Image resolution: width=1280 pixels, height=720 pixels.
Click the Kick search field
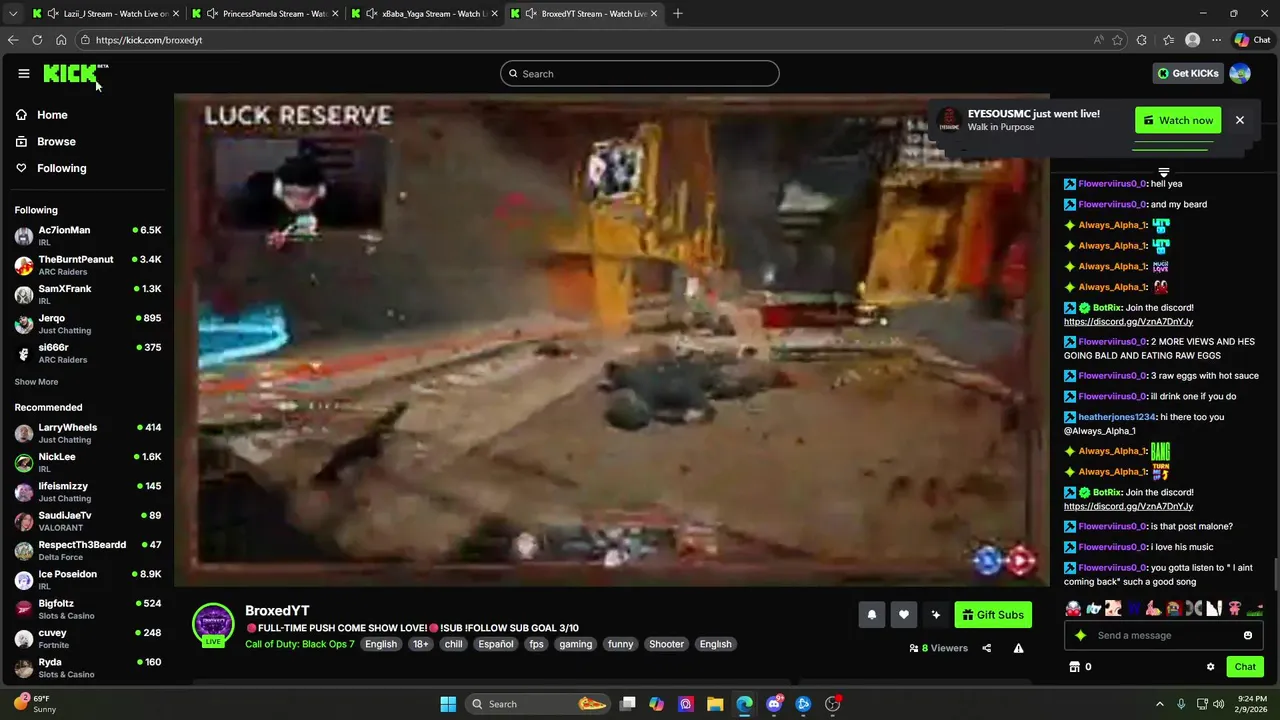[x=640, y=73]
